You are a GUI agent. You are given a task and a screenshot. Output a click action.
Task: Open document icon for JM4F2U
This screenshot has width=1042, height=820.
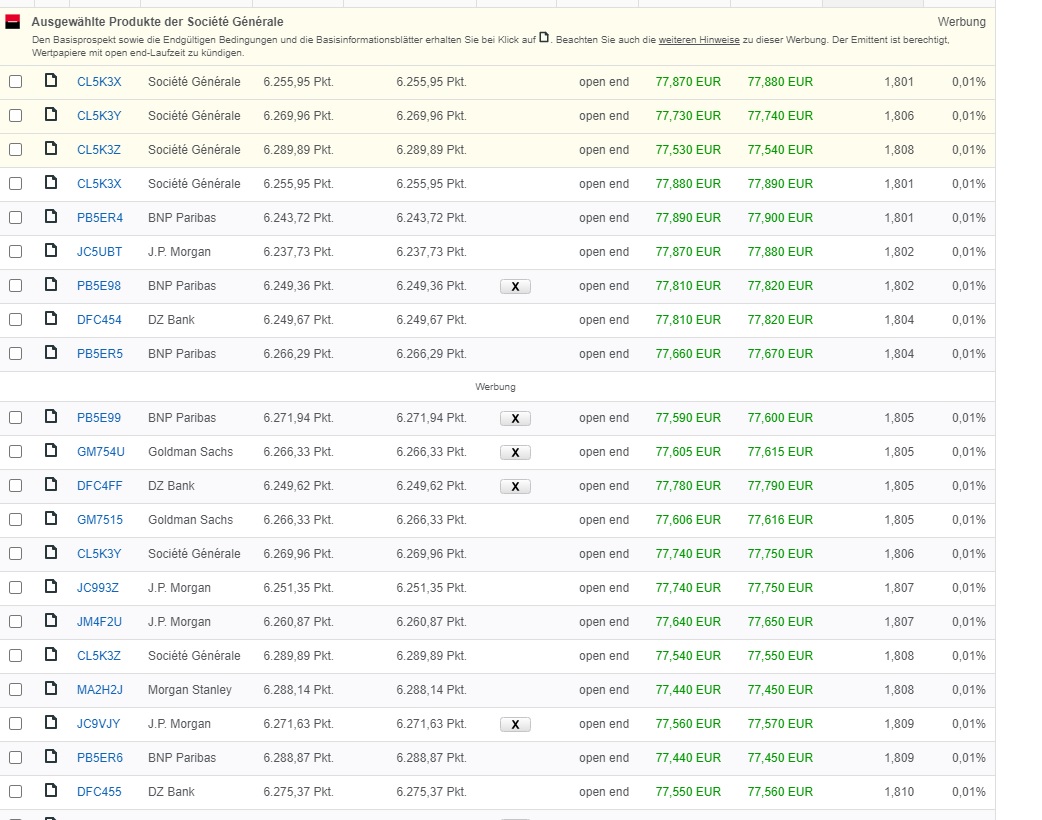tap(51, 621)
